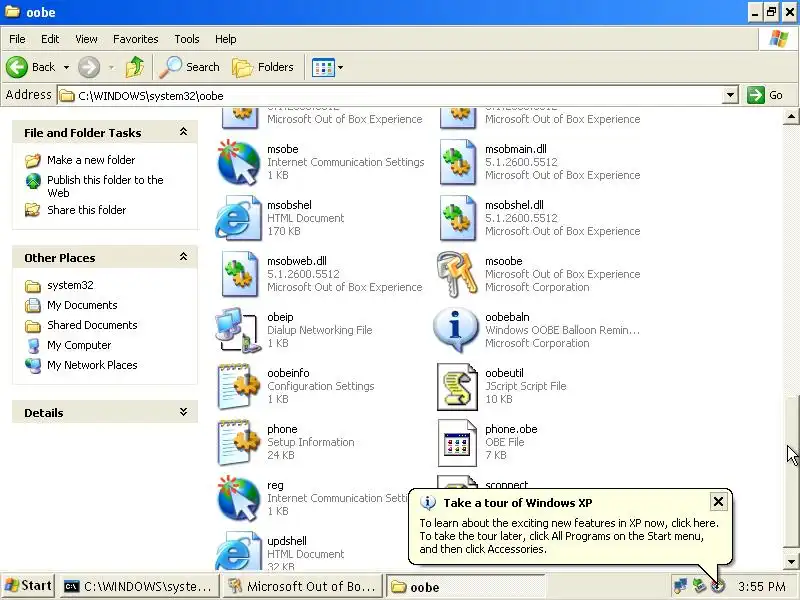Click the scrollbar down arrow
Viewport: 800px width, 600px height.
click(x=790, y=562)
